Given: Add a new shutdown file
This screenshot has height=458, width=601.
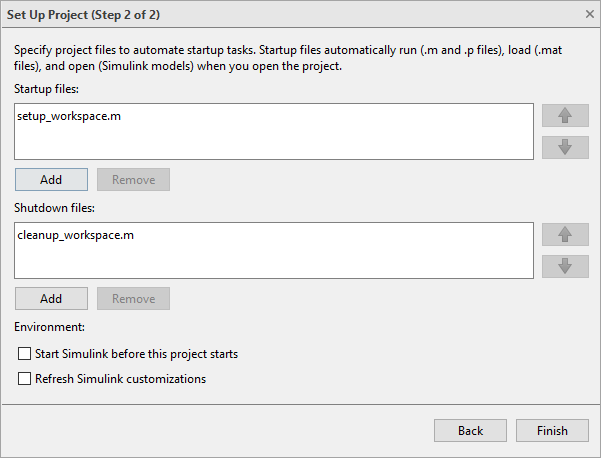Looking at the screenshot, I should point(51,299).
